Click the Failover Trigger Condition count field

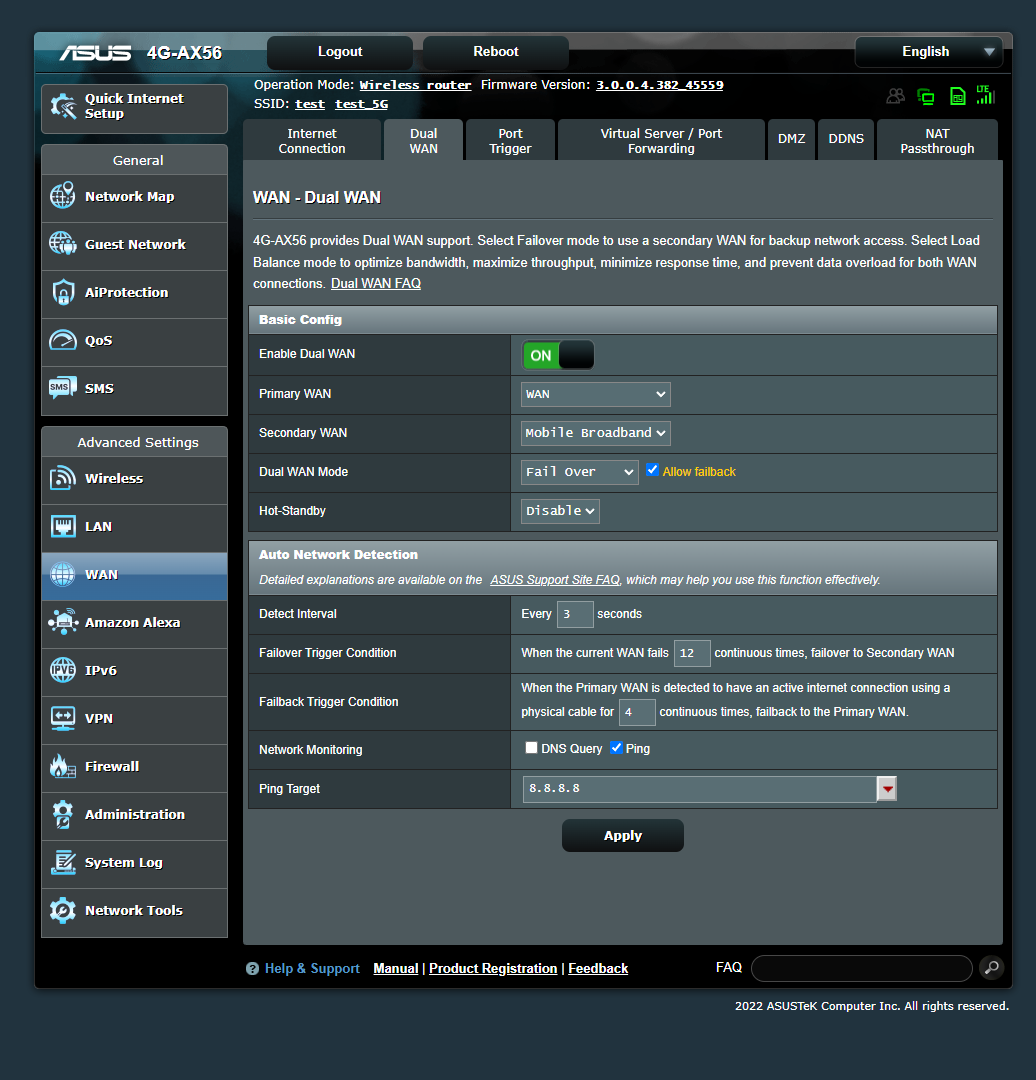[x=692, y=653]
